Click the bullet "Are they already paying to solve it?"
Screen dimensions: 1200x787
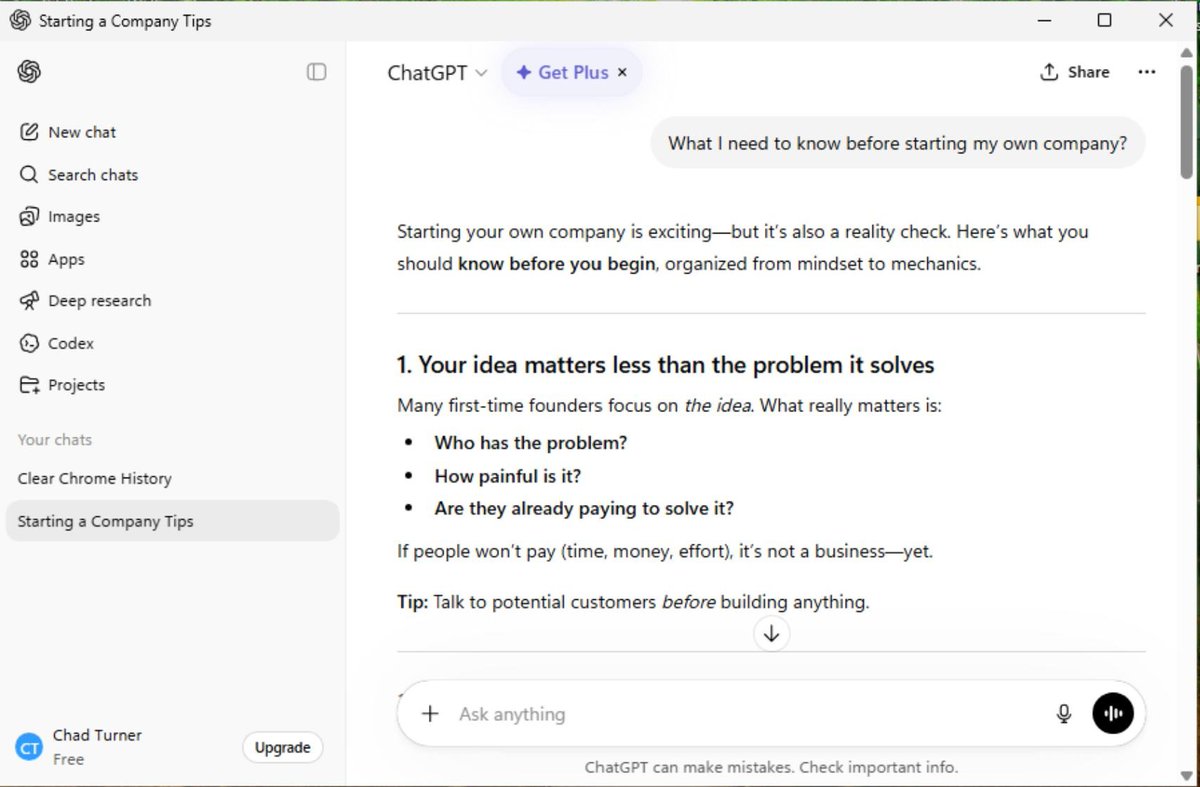pyautogui.click(x=584, y=508)
